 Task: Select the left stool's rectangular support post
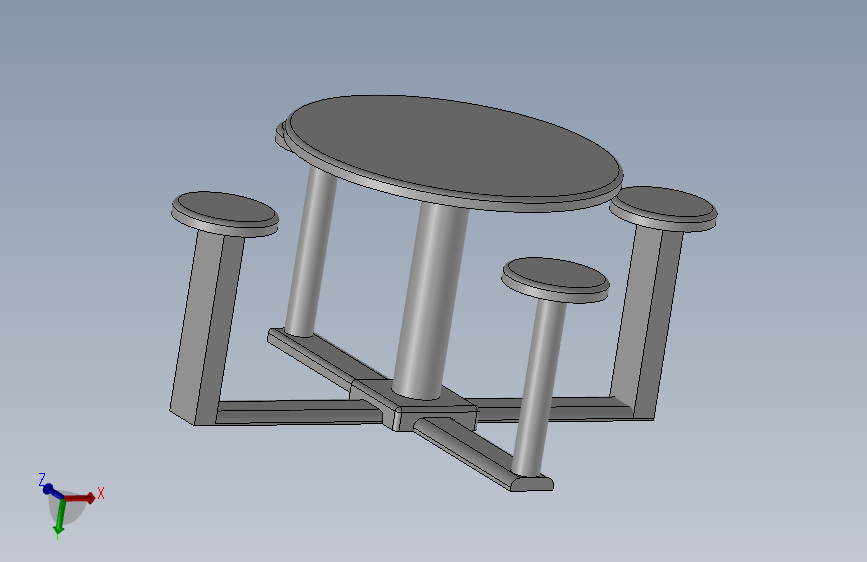206,327
